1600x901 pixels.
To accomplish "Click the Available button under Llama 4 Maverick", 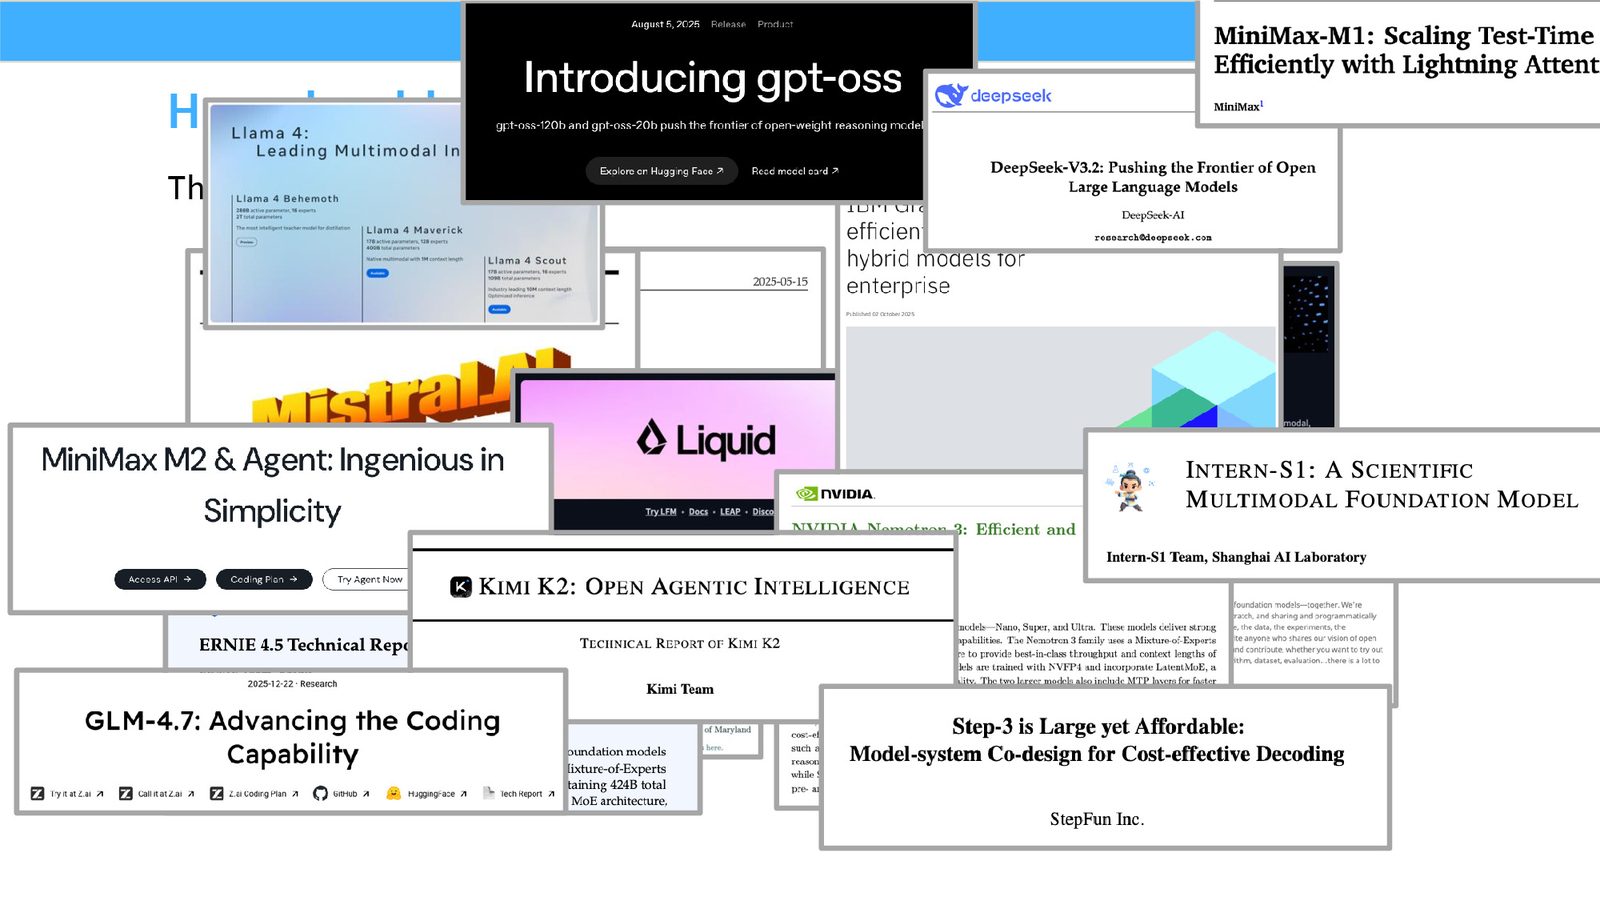I will click(x=377, y=273).
